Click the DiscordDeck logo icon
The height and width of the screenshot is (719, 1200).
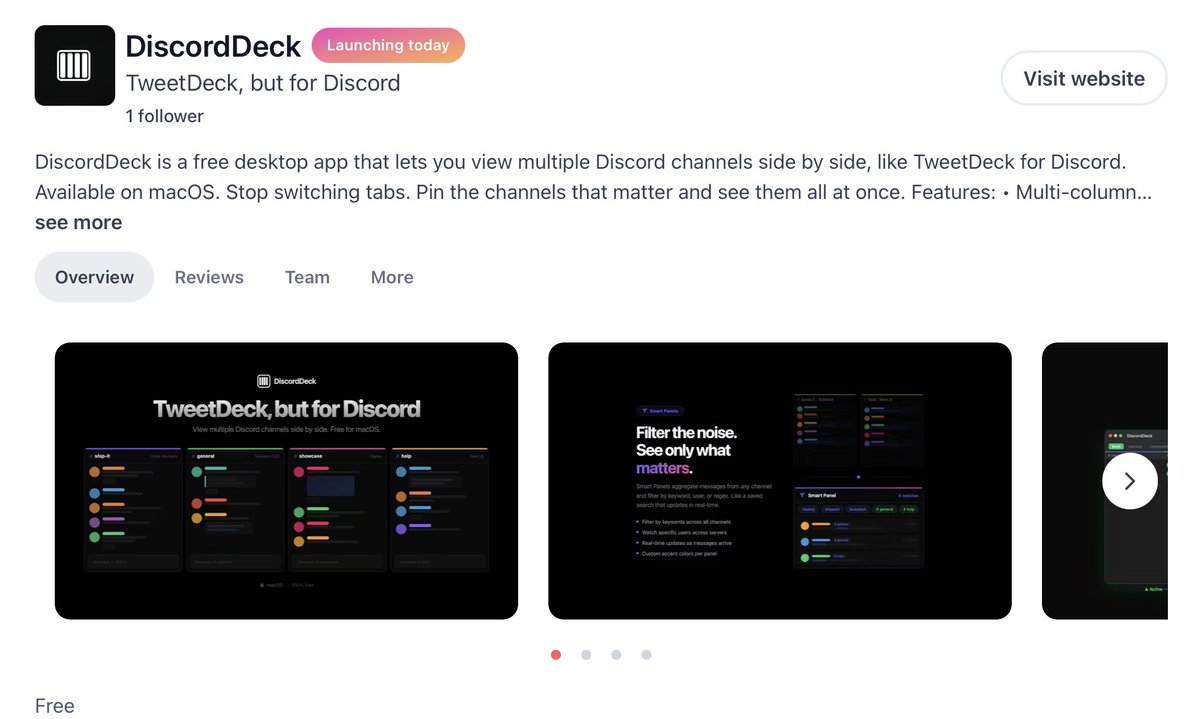(x=74, y=64)
